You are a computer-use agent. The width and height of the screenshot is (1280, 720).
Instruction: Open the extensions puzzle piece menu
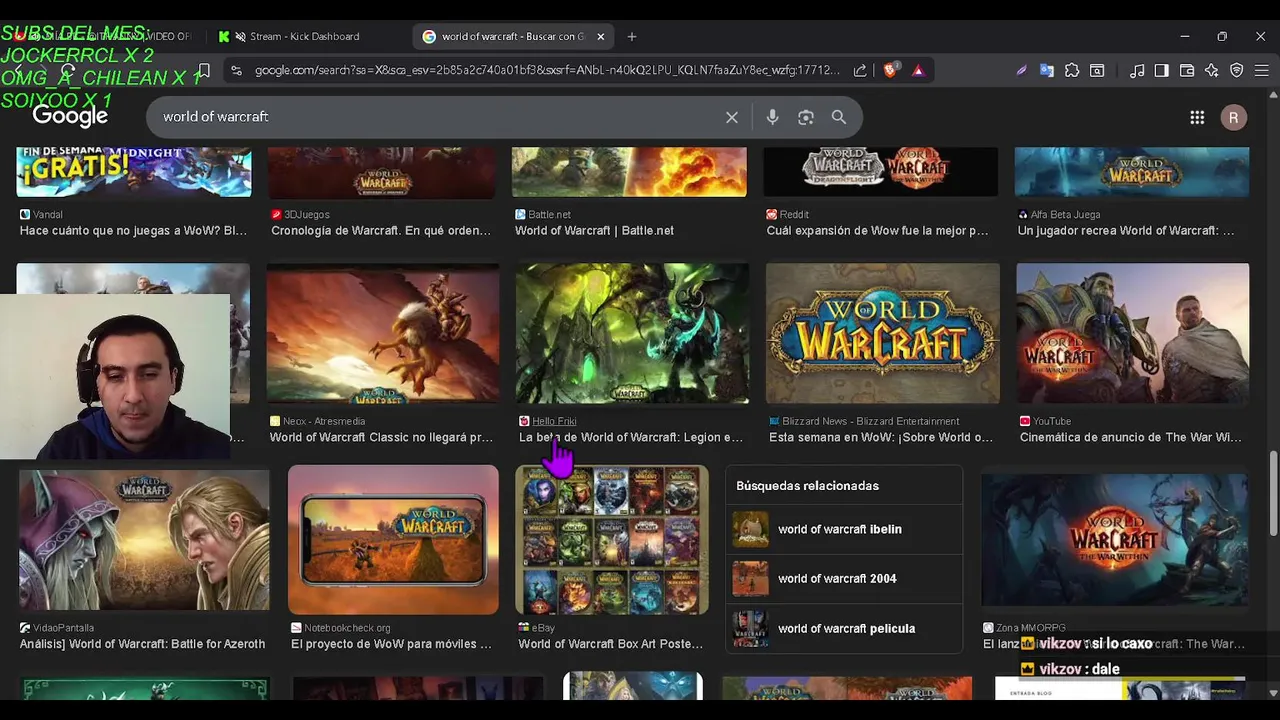click(1072, 70)
